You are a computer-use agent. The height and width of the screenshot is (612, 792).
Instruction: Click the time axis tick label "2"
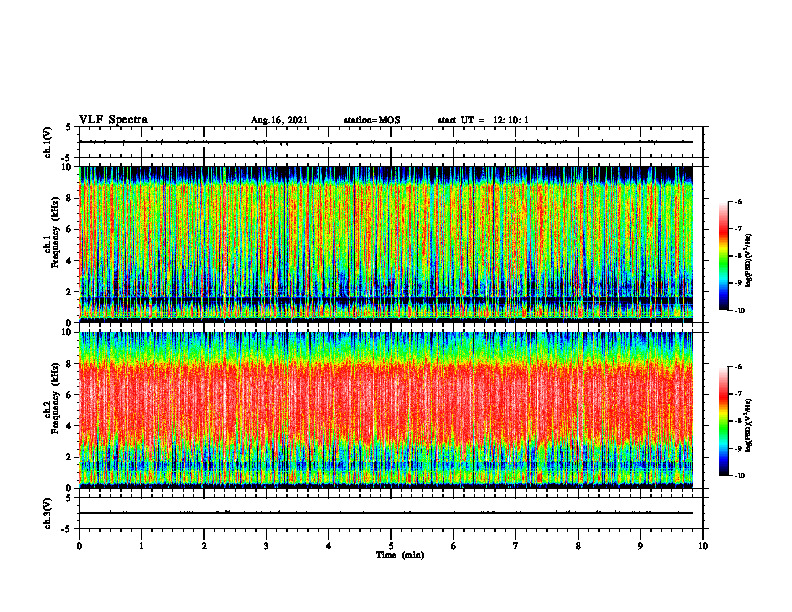pyautogui.click(x=204, y=546)
